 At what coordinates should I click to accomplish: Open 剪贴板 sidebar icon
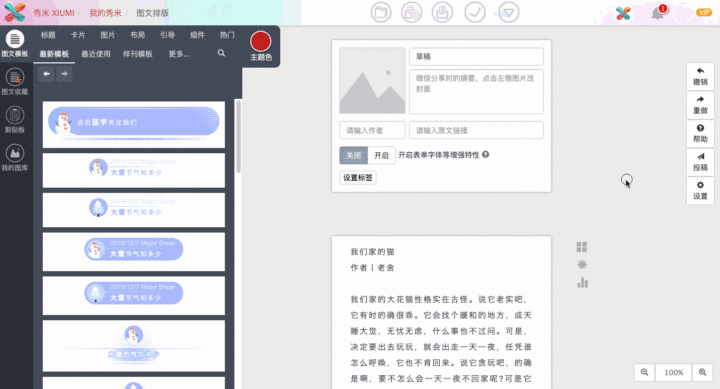15,120
